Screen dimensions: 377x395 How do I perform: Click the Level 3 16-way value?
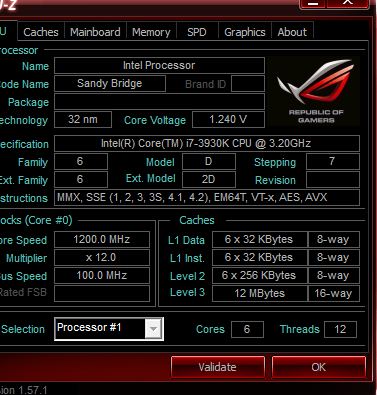334,293
